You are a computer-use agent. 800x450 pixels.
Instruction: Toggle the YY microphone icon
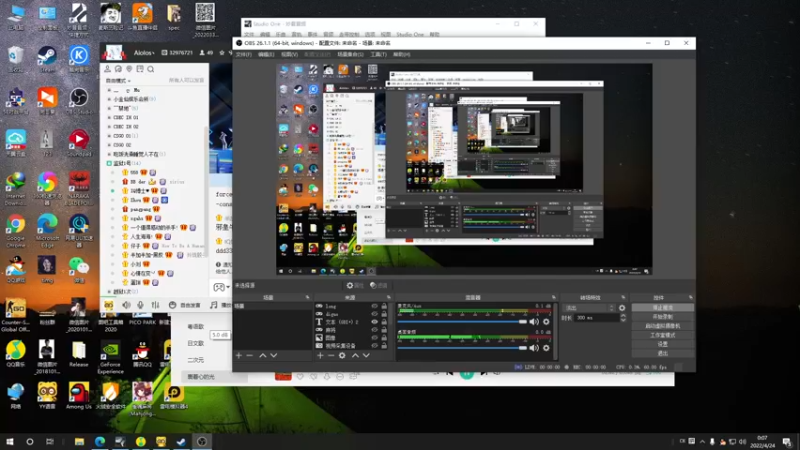click(140, 305)
